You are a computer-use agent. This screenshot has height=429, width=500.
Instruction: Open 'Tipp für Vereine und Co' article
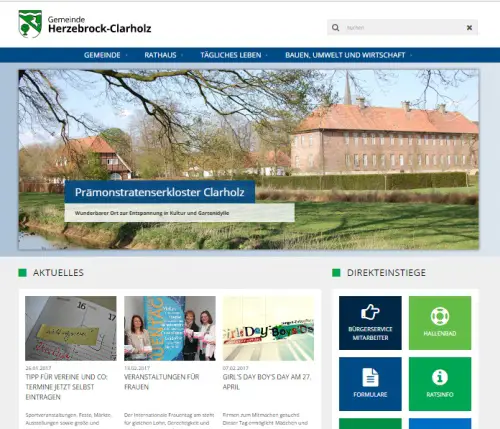point(66,387)
